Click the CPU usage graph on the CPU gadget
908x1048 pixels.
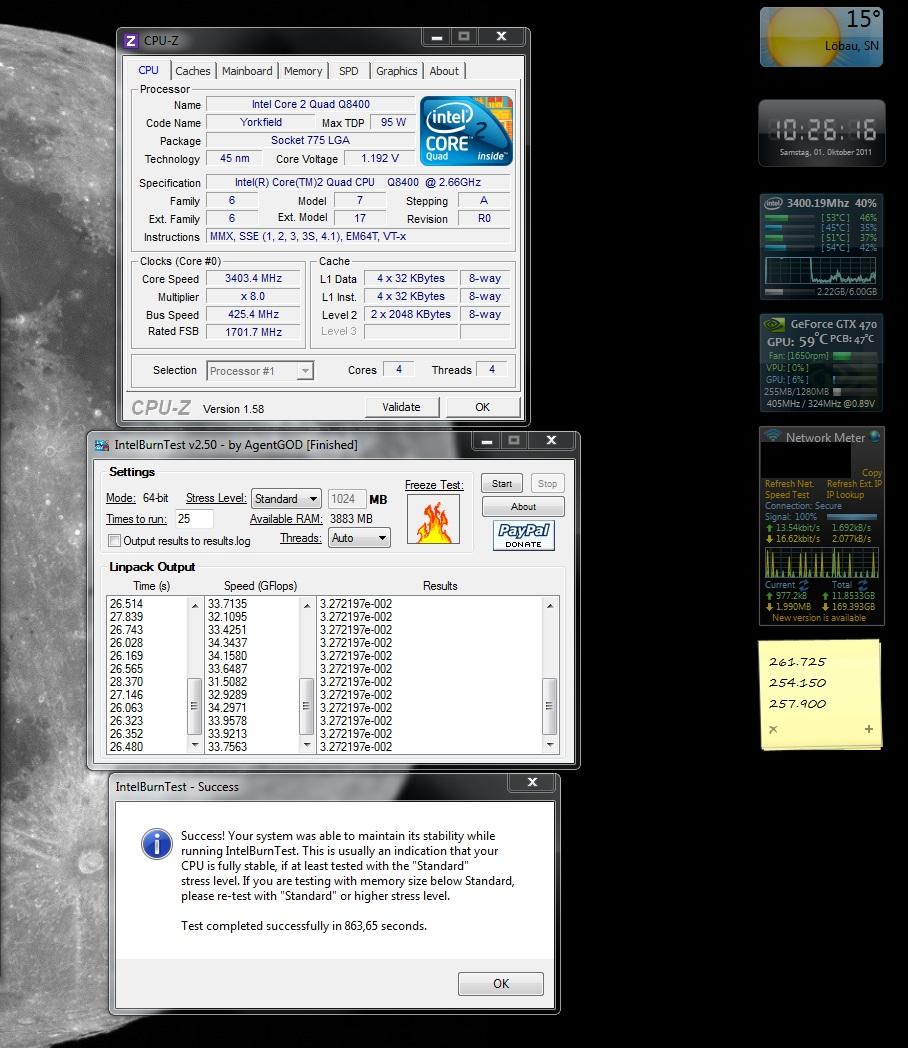pos(820,271)
